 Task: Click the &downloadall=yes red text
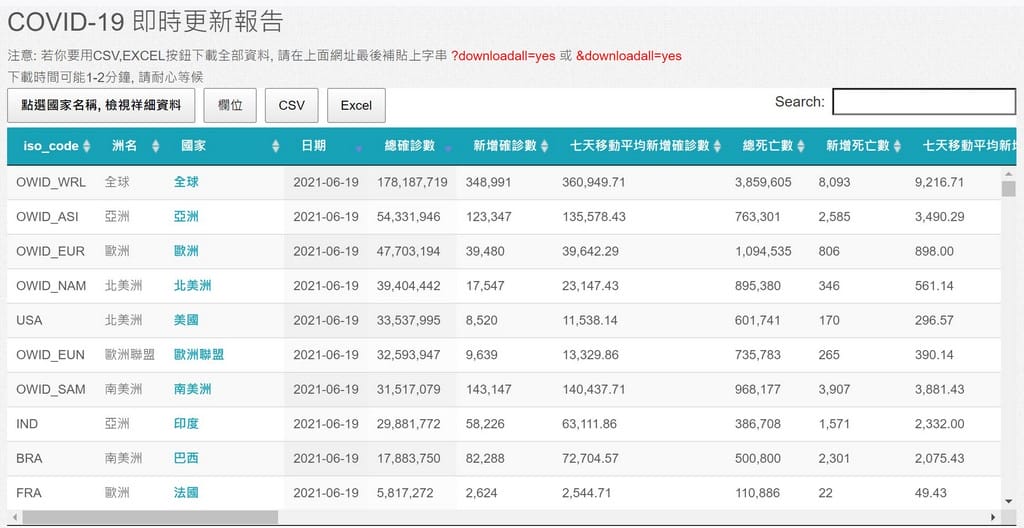(629, 56)
